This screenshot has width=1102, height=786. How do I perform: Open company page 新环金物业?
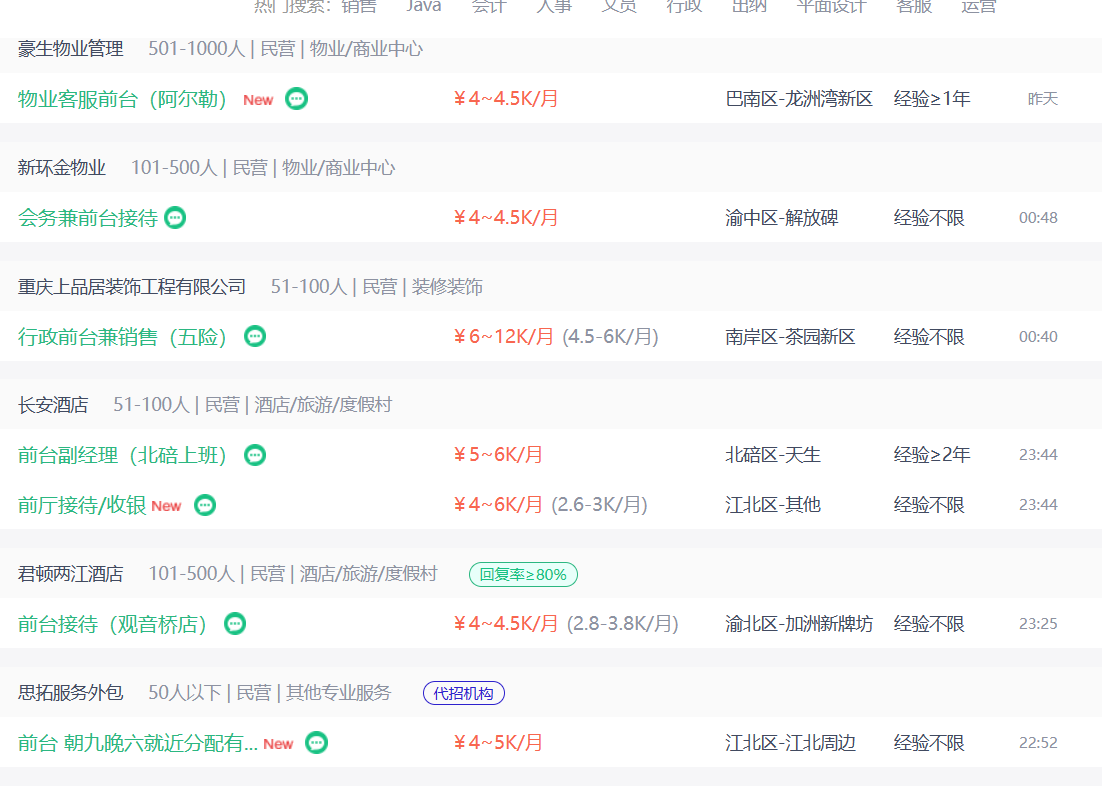pos(62,168)
